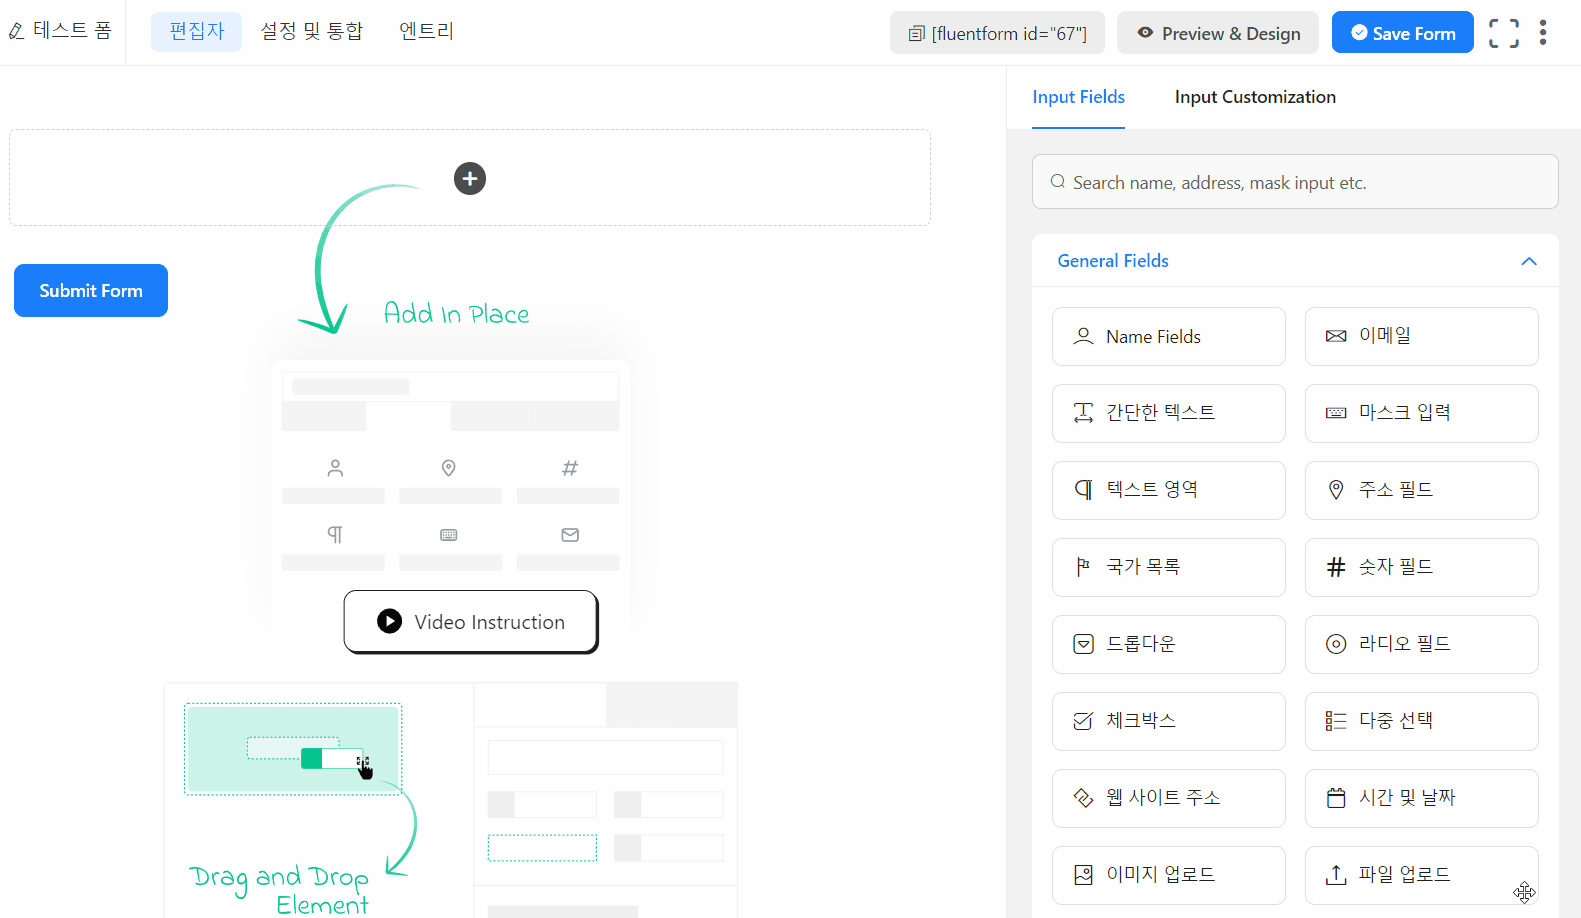
Task: Click the dropdown icon on 드롭다운
Action: click(1083, 644)
